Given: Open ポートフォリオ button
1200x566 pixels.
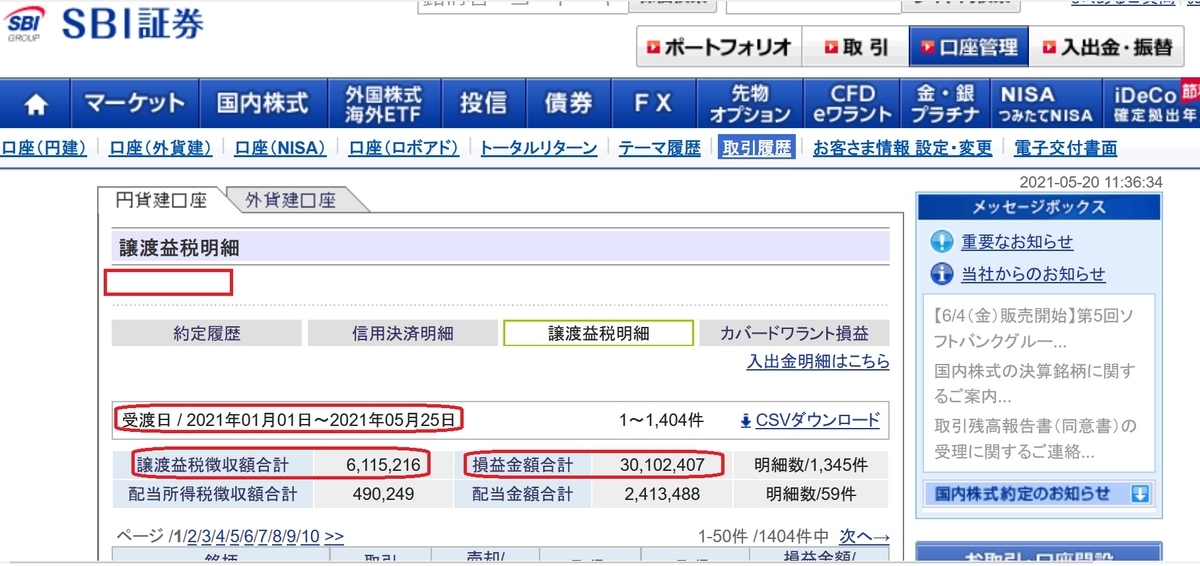Looking at the screenshot, I should pyautogui.click(x=719, y=47).
